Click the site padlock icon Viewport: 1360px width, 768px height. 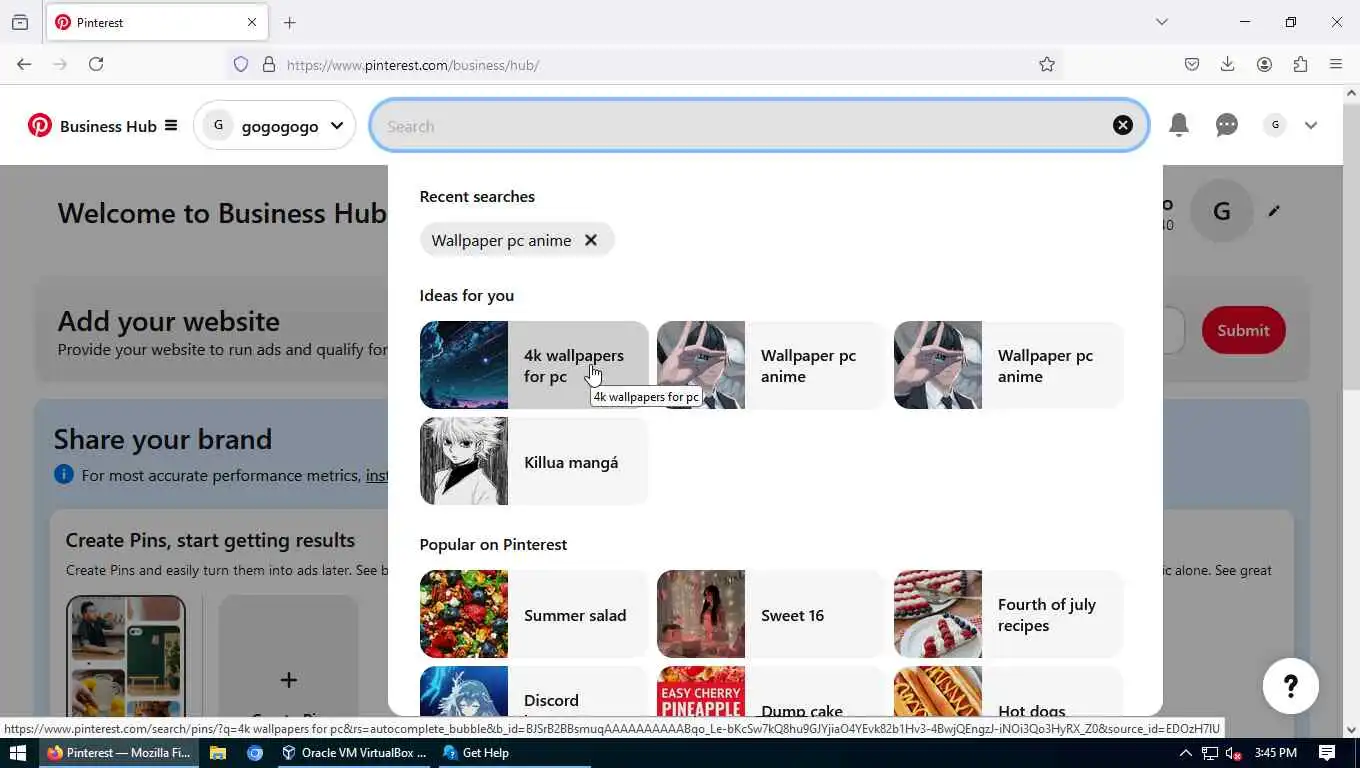pos(269,64)
